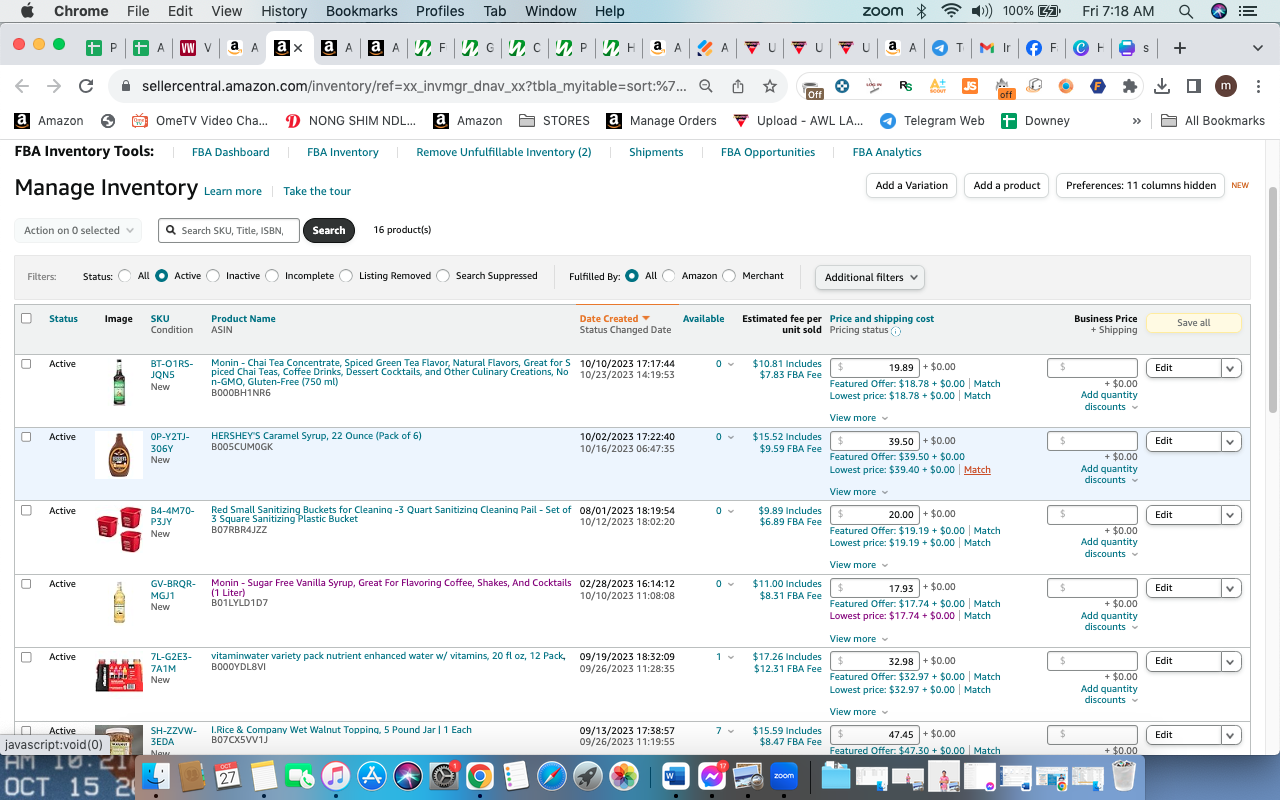The image size is (1280, 800).
Task: Expand View more for the $39.50 price row
Action: [858, 491]
